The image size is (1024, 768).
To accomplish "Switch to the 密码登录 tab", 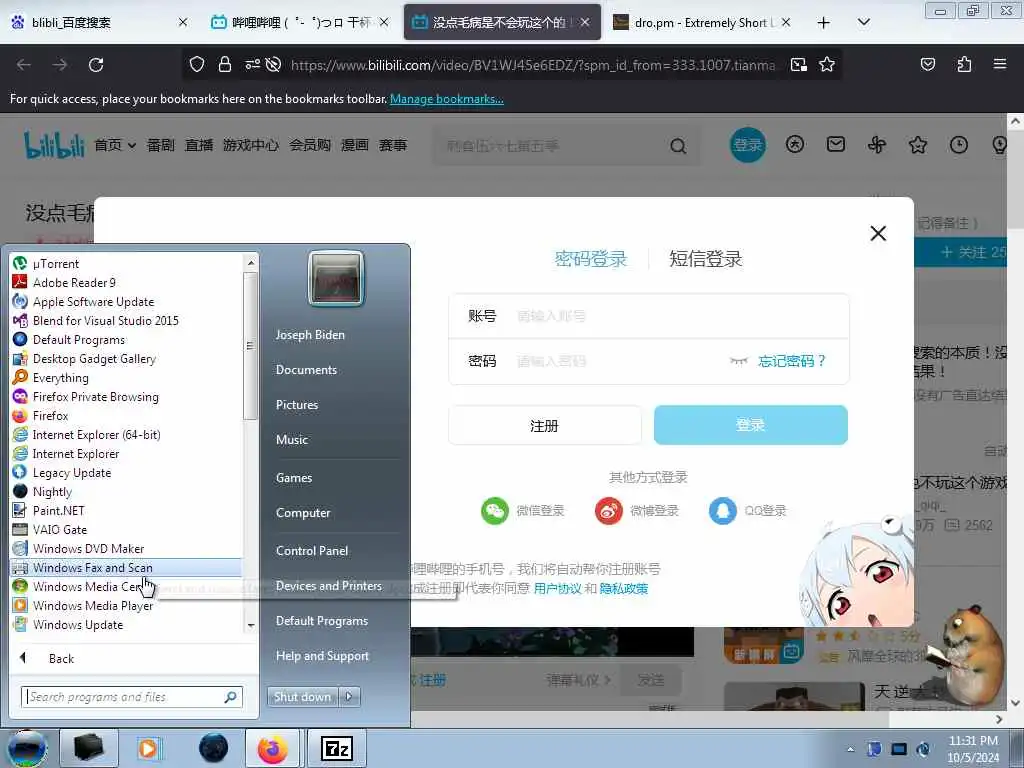I will [x=590, y=259].
